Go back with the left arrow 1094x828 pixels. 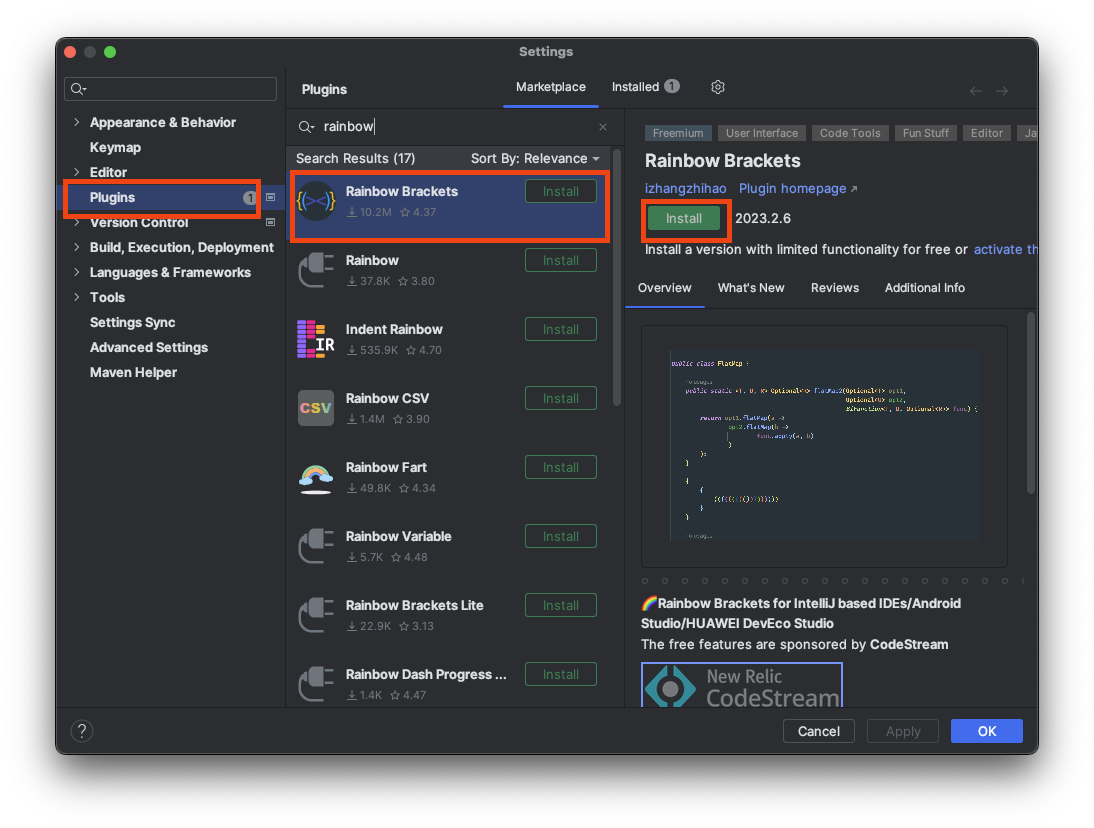(x=975, y=91)
